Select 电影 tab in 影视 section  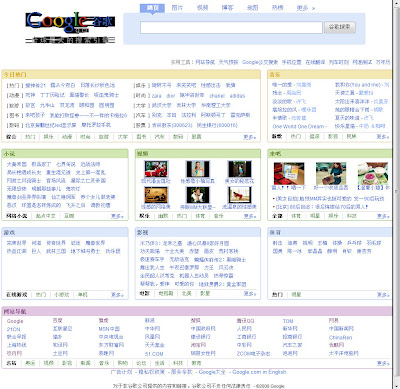pyautogui.click(x=144, y=294)
